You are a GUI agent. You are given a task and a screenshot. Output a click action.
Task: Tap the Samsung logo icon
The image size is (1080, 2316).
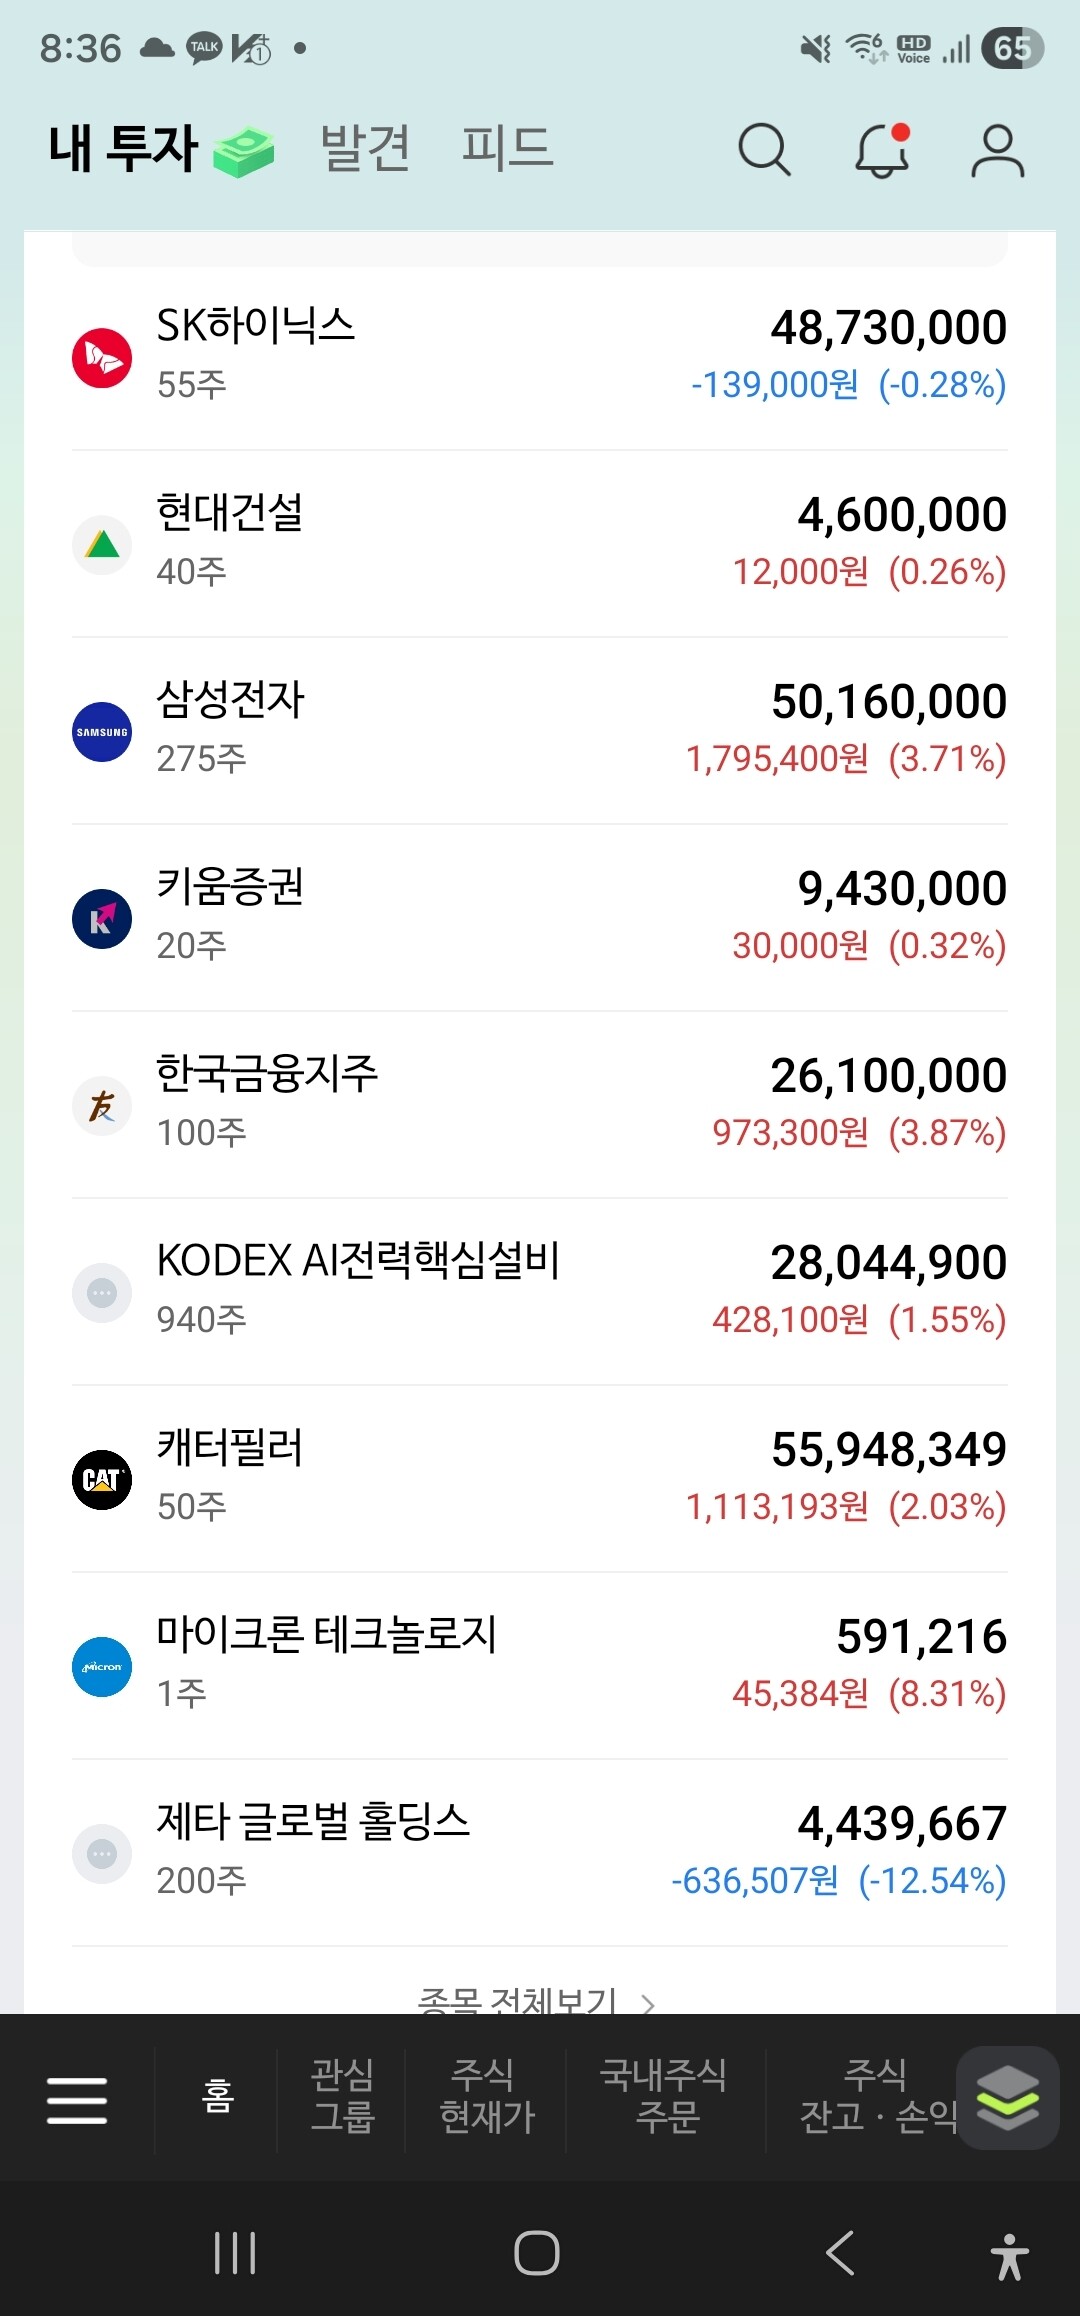tap(102, 731)
